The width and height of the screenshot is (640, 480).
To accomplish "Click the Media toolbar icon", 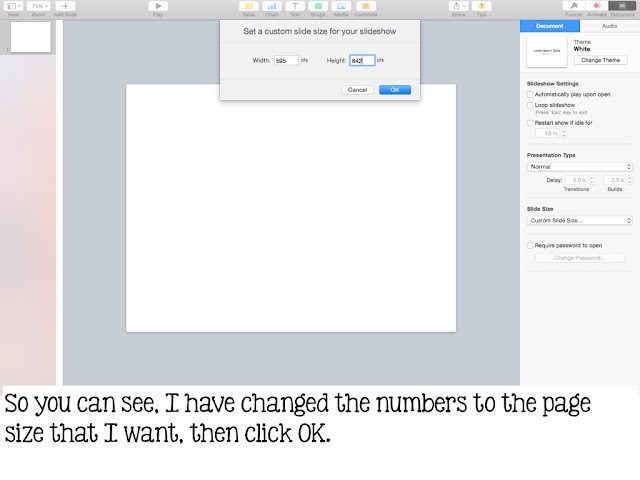I will pos(341,6).
